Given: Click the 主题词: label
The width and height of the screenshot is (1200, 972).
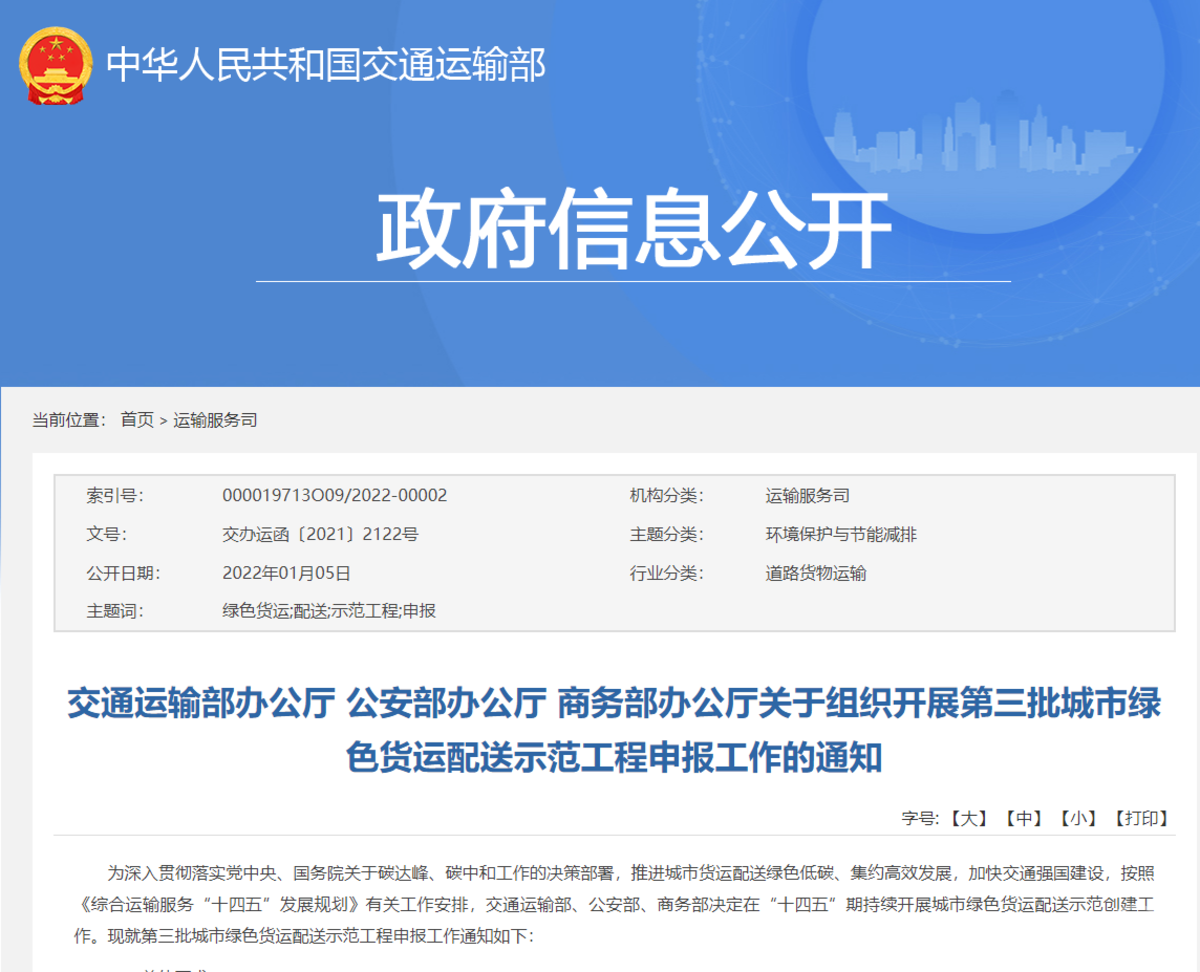Looking at the screenshot, I should click(x=114, y=610).
